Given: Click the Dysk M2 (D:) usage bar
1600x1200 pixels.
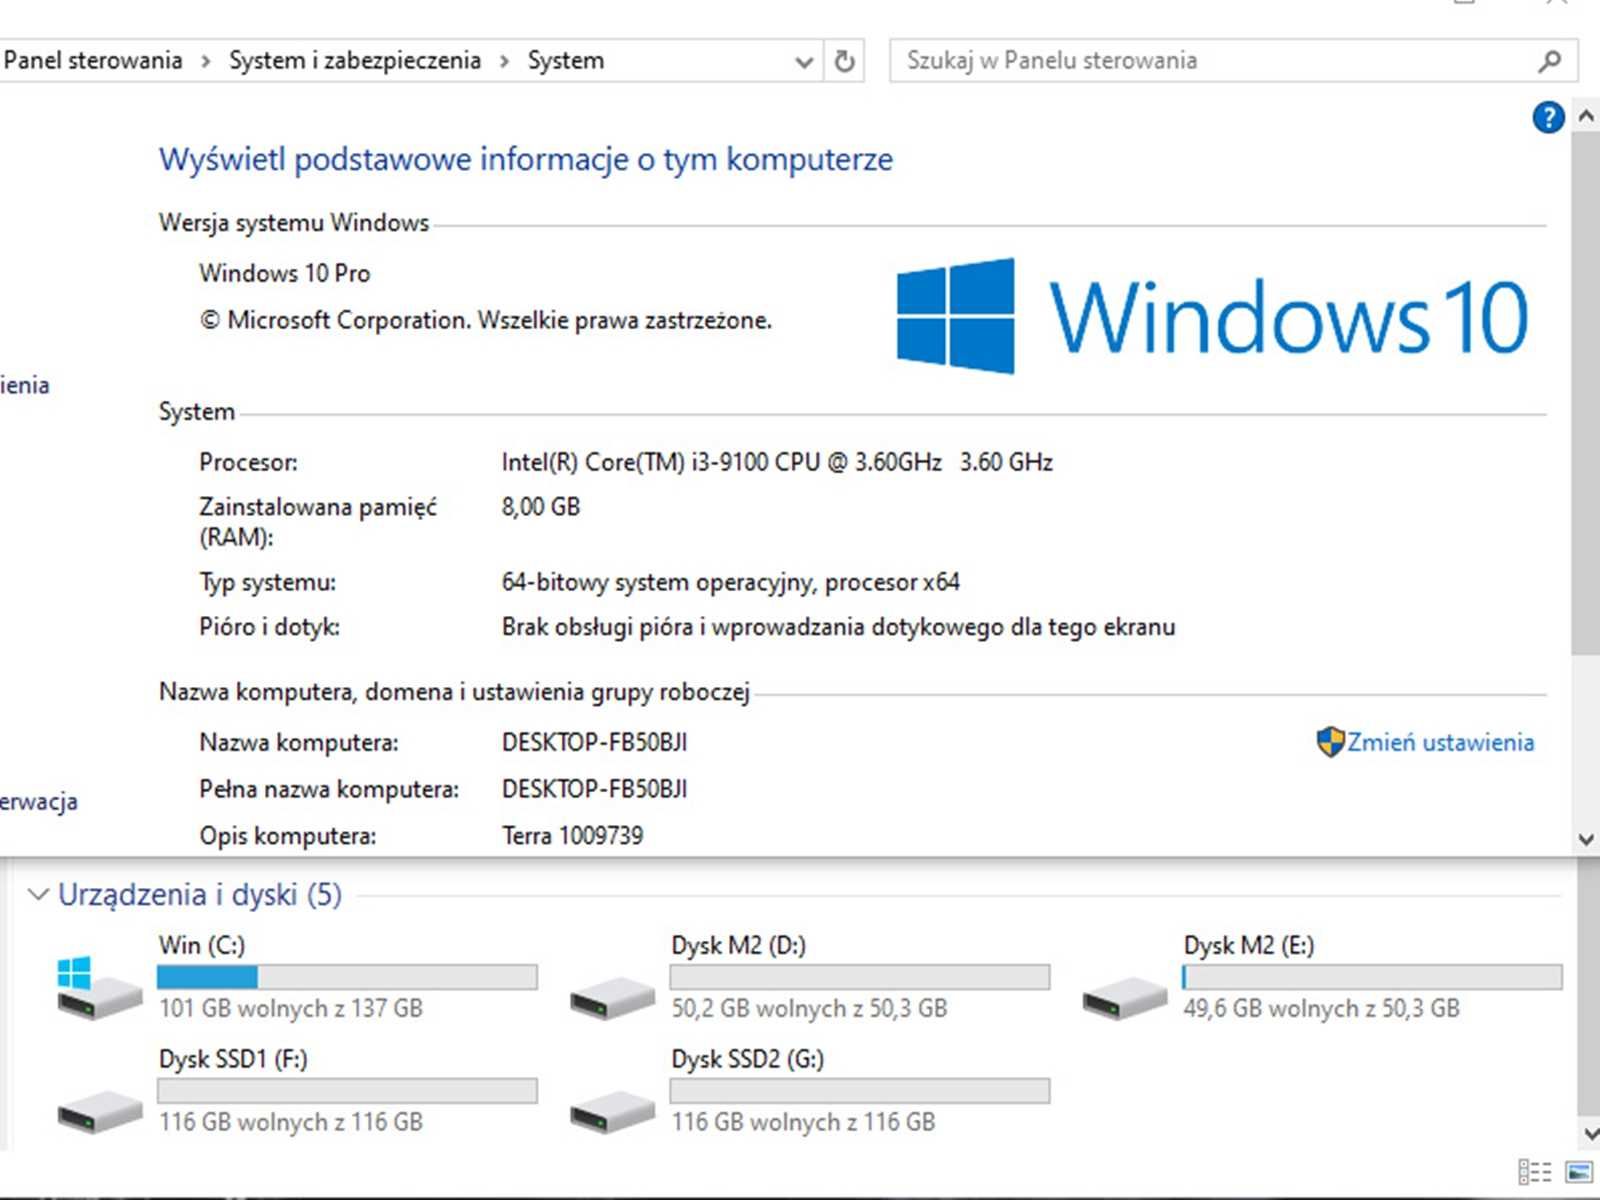Looking at the screenshot, I should coord(860,977).
